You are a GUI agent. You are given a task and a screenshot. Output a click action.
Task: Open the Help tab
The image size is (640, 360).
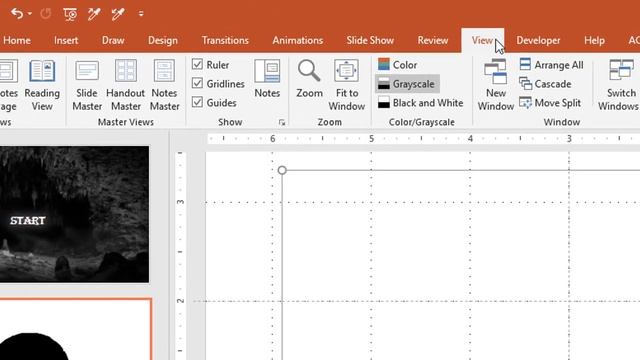pyautogui.click(x=594, y=40)
